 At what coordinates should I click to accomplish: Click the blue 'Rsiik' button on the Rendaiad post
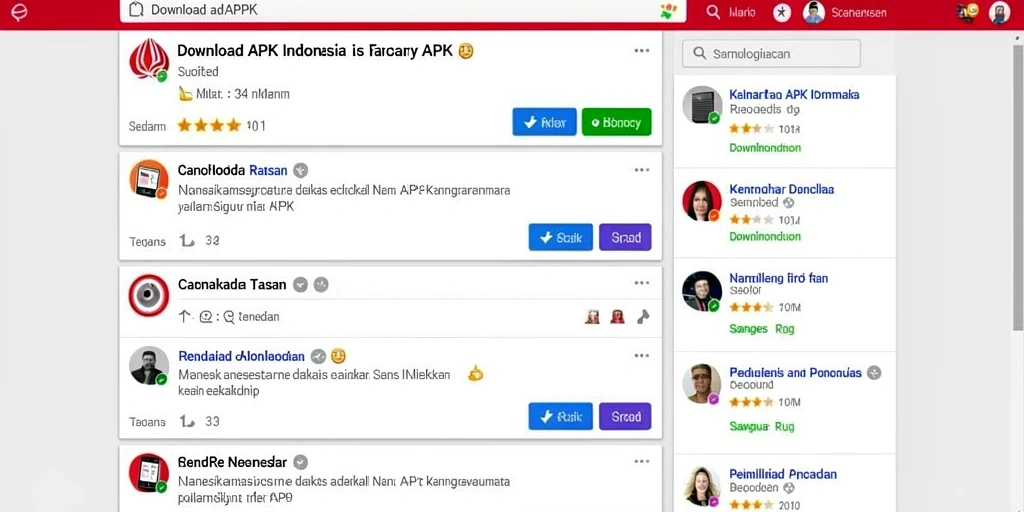click(560, 417)
